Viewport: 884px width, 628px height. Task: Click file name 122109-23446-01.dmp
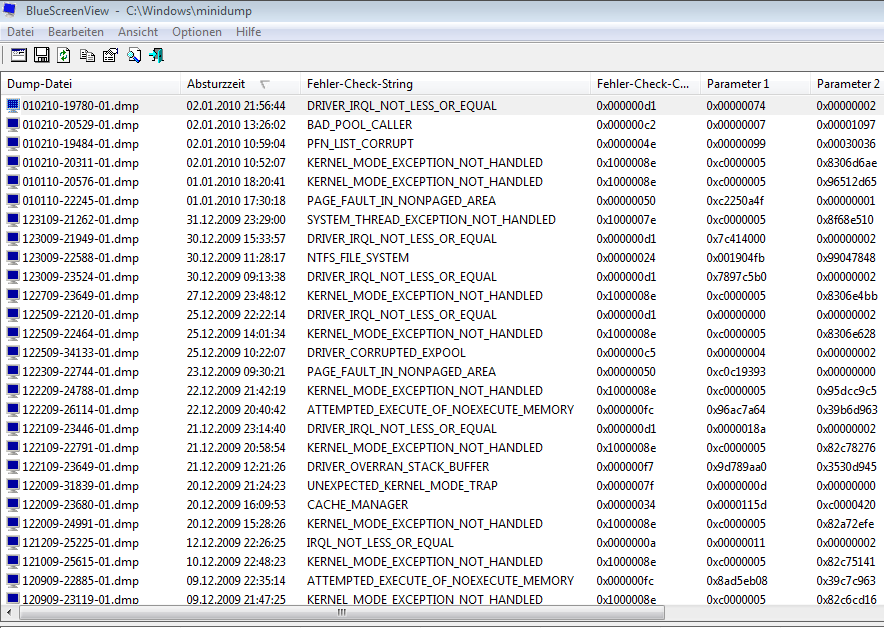pyautogui.click(x=81, y=428)
